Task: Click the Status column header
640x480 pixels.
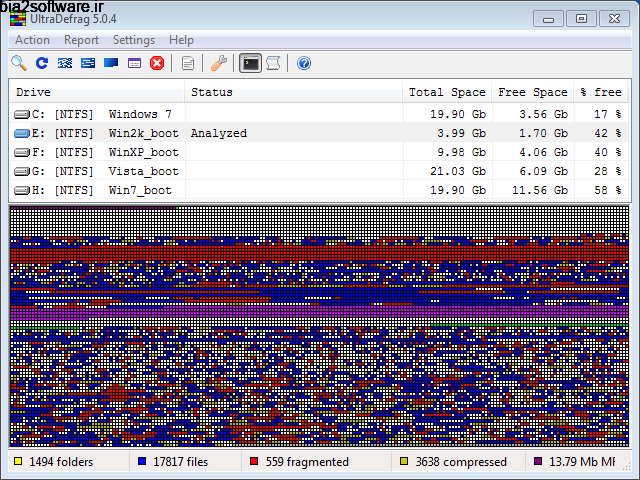Action: point(211,92)
